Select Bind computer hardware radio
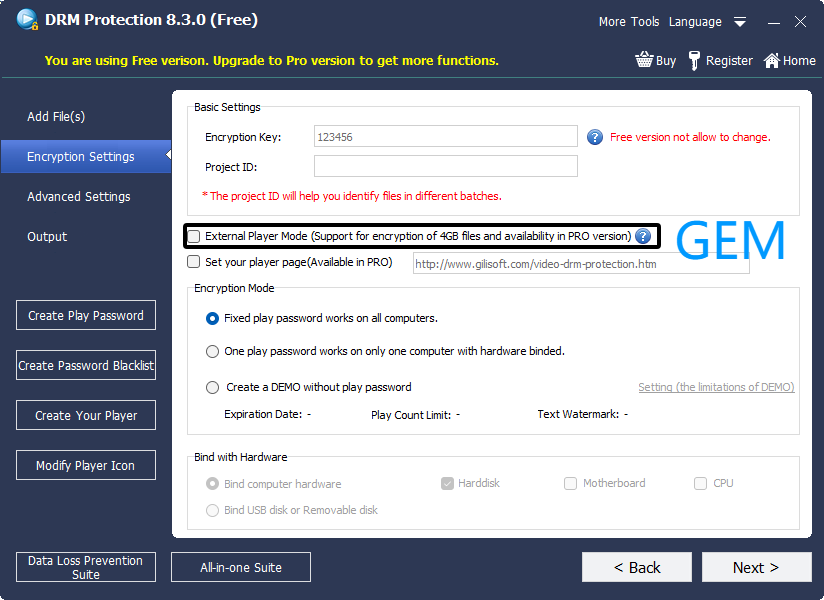Image resolution: width=824 pixels, height=600 pixels. [212, 483]
